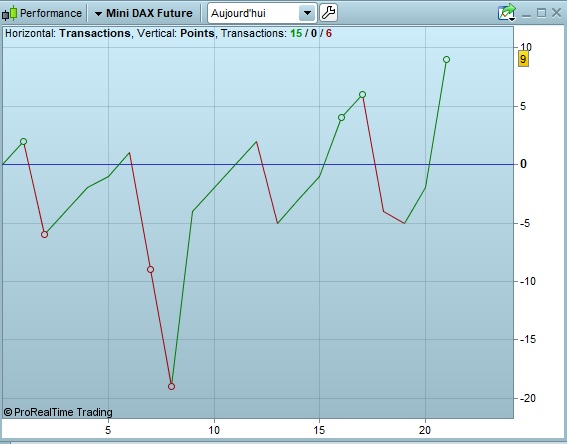Select the green point at transaction 16
Image resolution: width=567 pixels, height=444 pixels.
pos(341,118)
